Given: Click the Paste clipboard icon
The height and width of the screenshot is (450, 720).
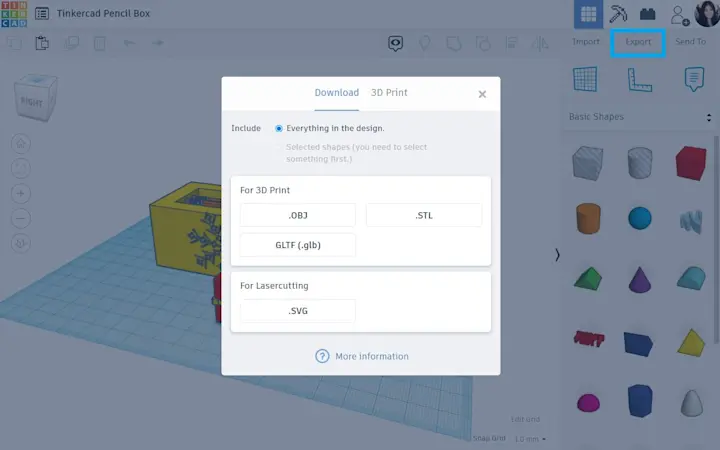Looking at the screenshot, I should (x=42, y=43).
